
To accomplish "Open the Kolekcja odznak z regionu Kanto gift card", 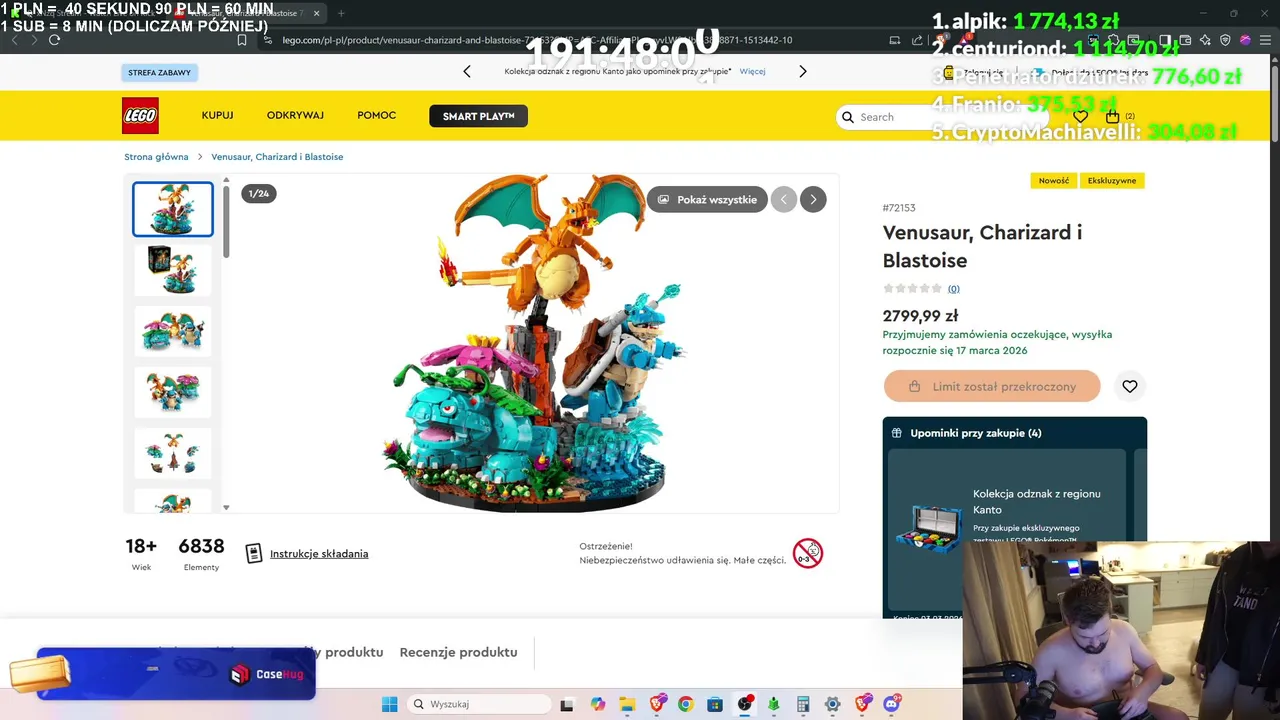I will (x=1007, y=530).
